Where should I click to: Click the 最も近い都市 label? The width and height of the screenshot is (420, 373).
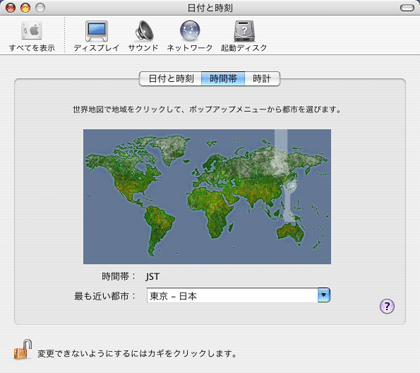105,296
